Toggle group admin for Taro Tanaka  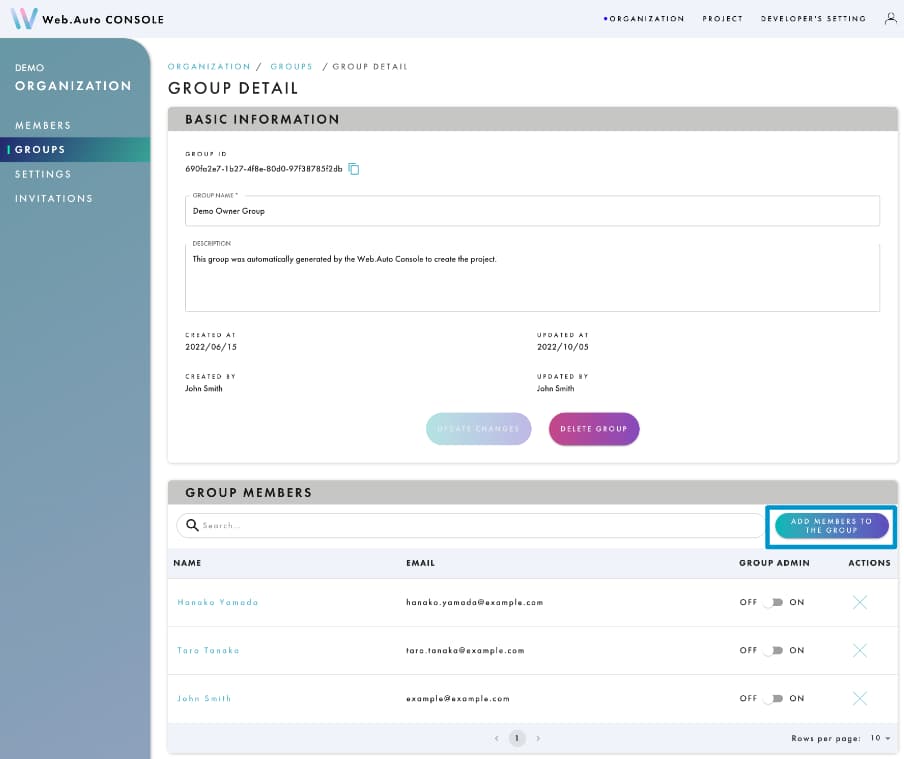(773, 651)
